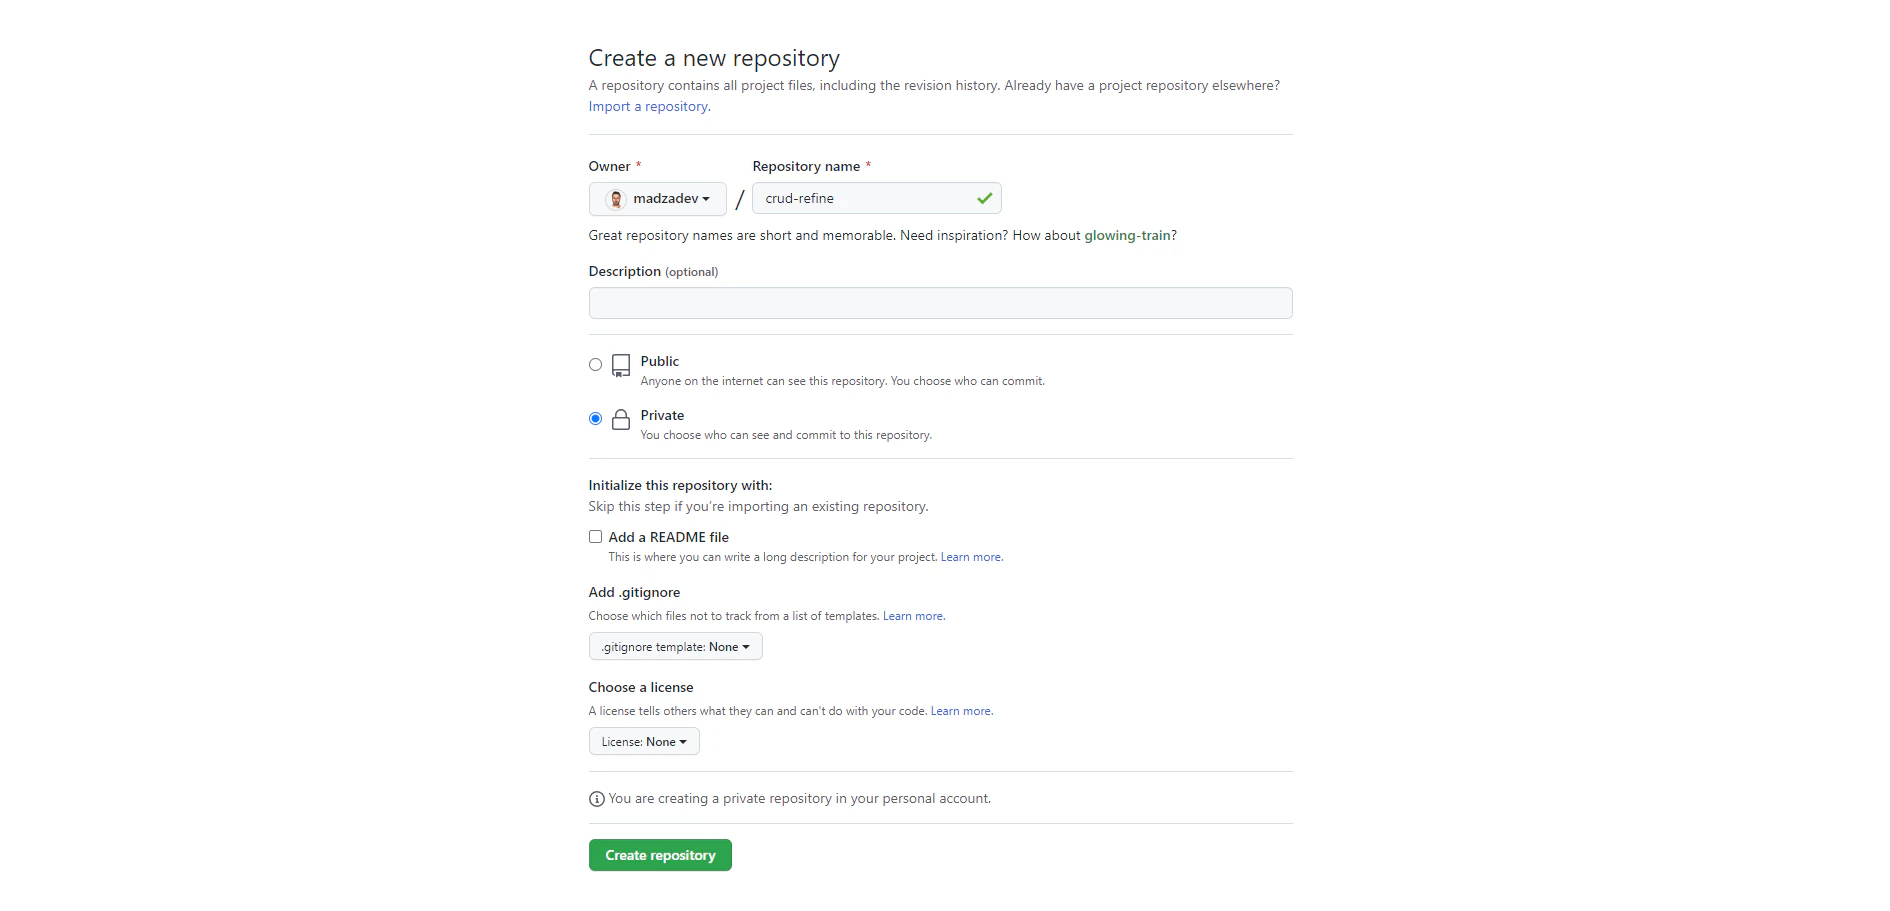Open the .gitignore template dropdown
1890x911 pixels.
(675, 646)
